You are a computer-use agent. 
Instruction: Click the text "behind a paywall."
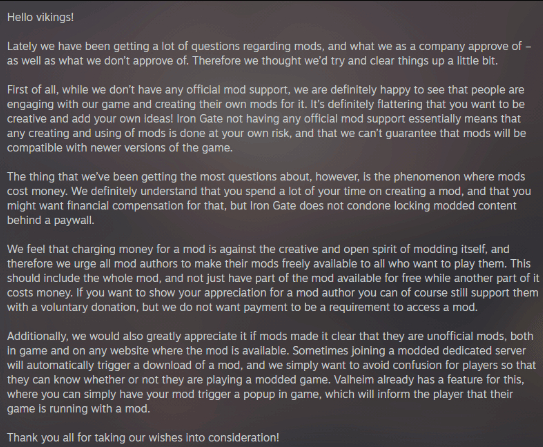click(51, 220)
